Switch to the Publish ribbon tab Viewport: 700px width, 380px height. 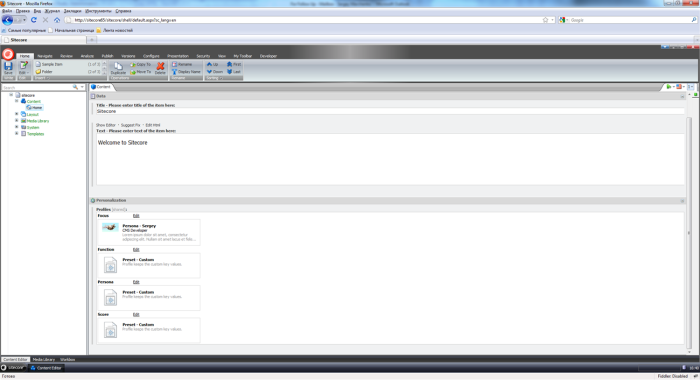tap(107, 56)
